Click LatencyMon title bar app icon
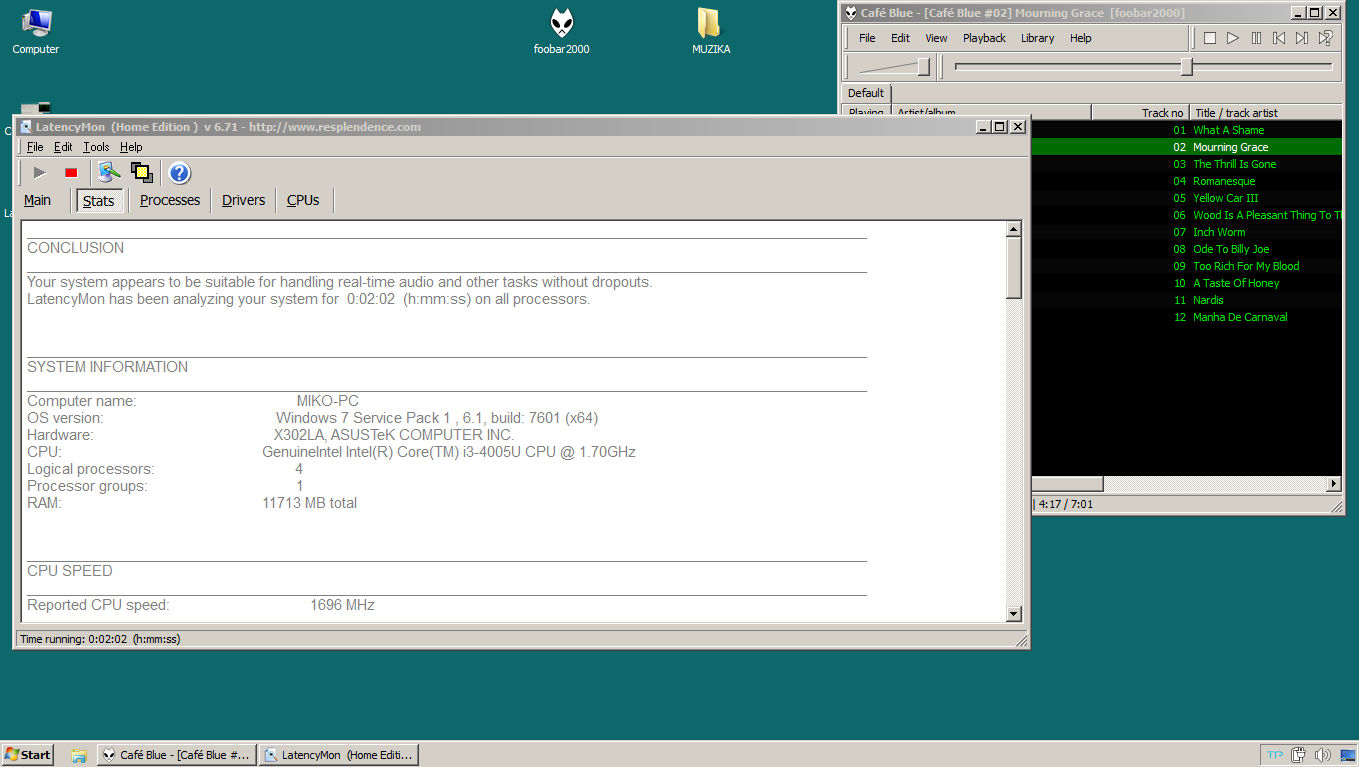 coord(25,127)
